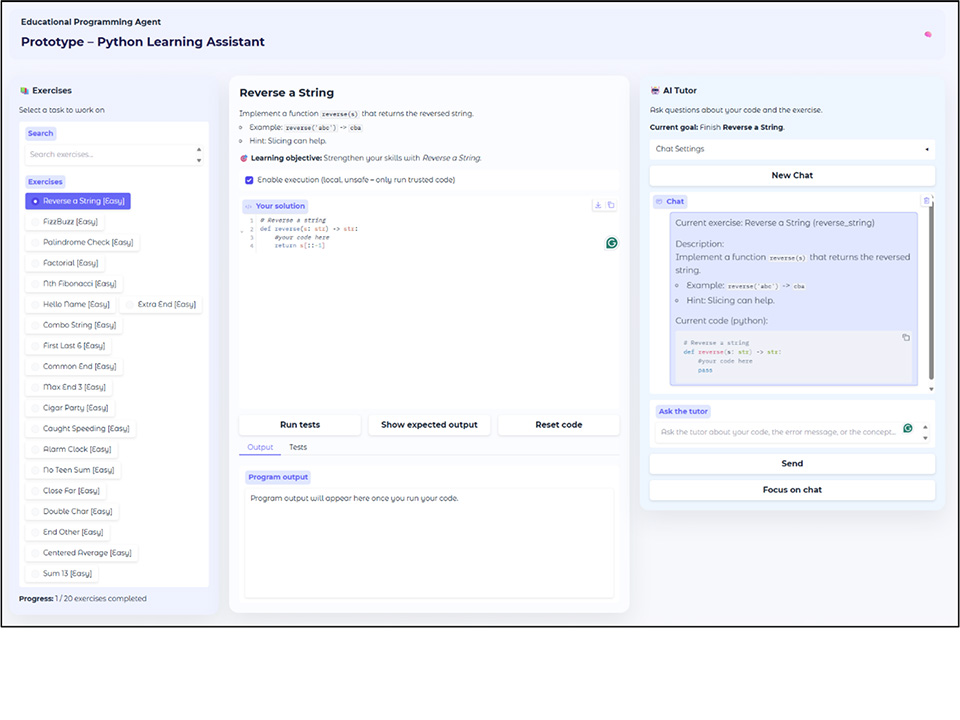
Task: Copy the Current code snippet in chat
Action: [906, 337]
